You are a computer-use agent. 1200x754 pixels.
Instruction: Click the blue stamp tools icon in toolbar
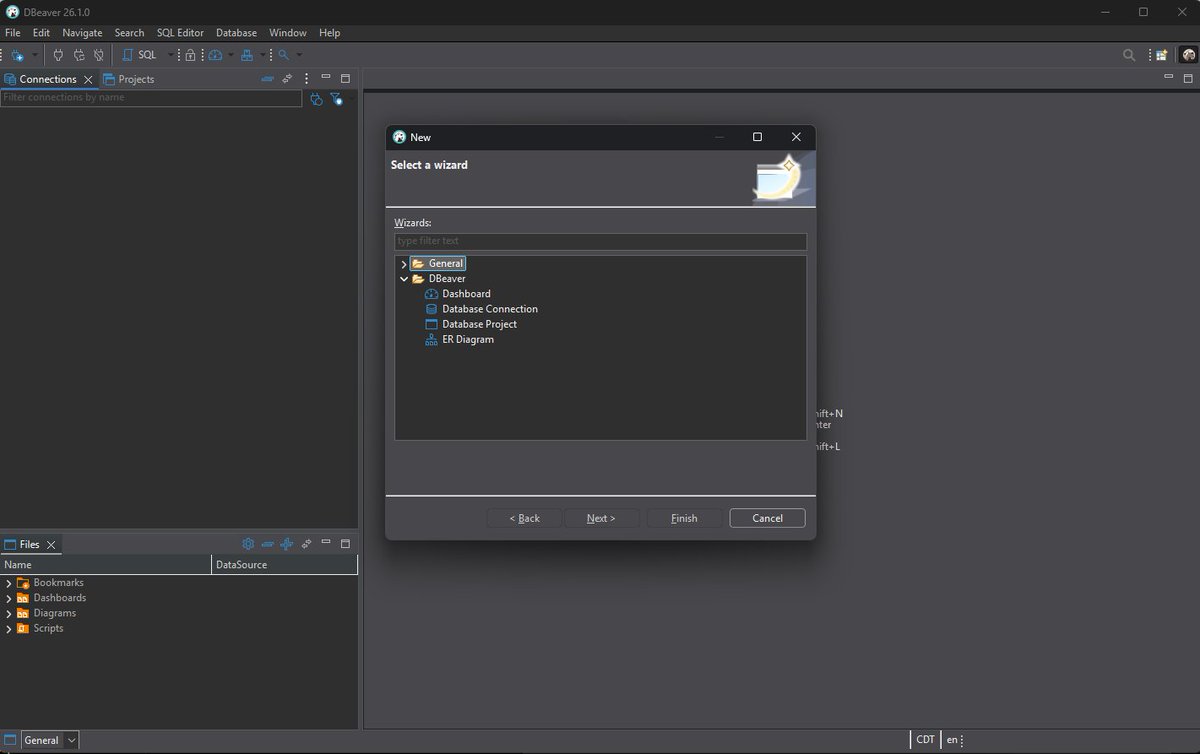pos(246,55)
